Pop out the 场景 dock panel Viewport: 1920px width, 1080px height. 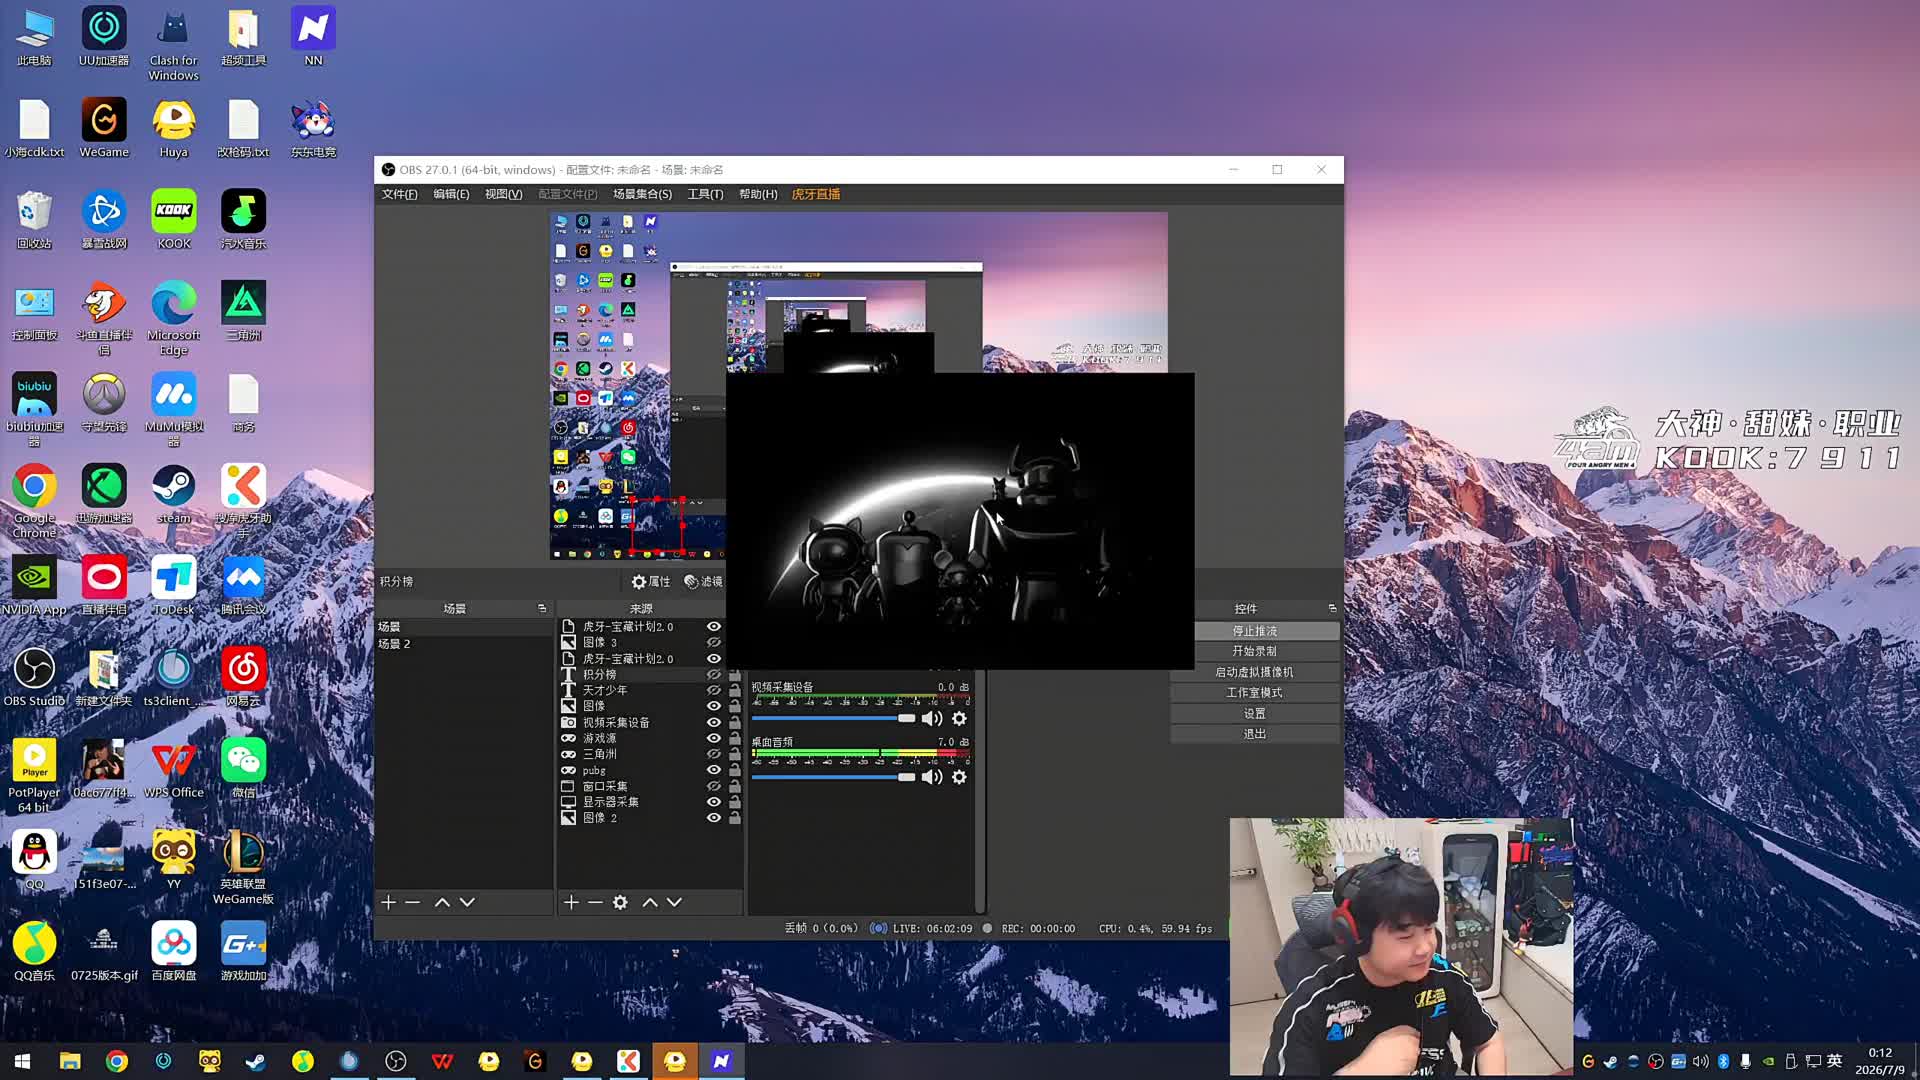542,608
